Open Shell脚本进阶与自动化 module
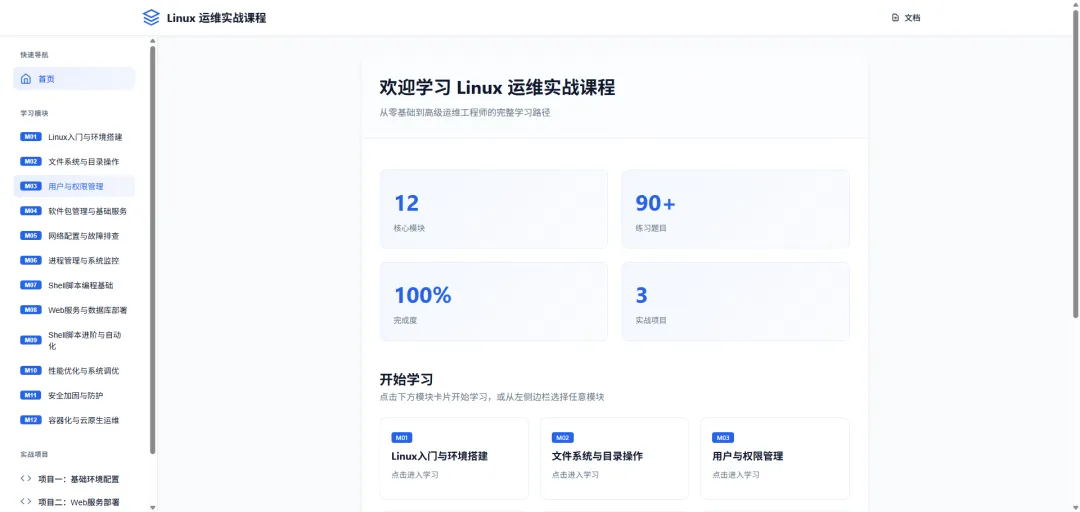The height and width of the screenshot is (512, 1080). [74, 340]
